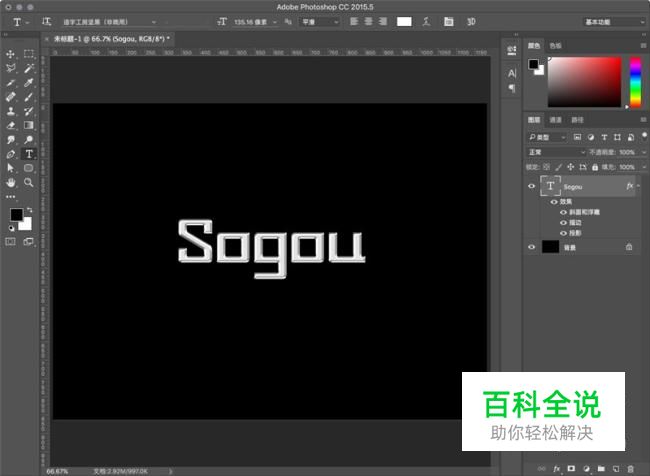Screen dimensions: 650x476
Task: Click the swap foreground/background colors arrow
Action: [29, 210]
